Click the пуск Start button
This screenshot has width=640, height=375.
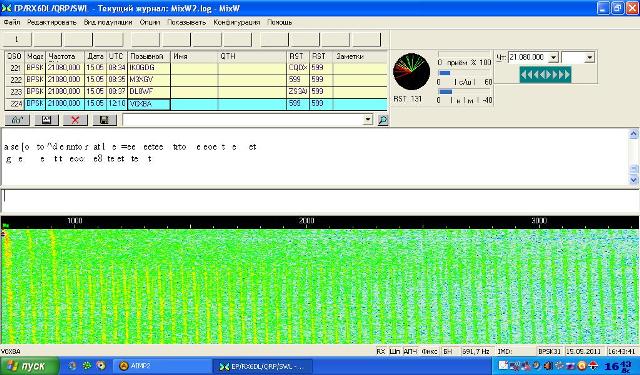pyautogui.click(x=29, y=366)
